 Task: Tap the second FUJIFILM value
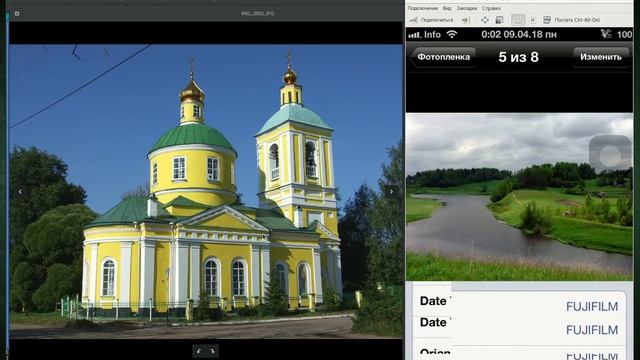[x=592, y=330]
